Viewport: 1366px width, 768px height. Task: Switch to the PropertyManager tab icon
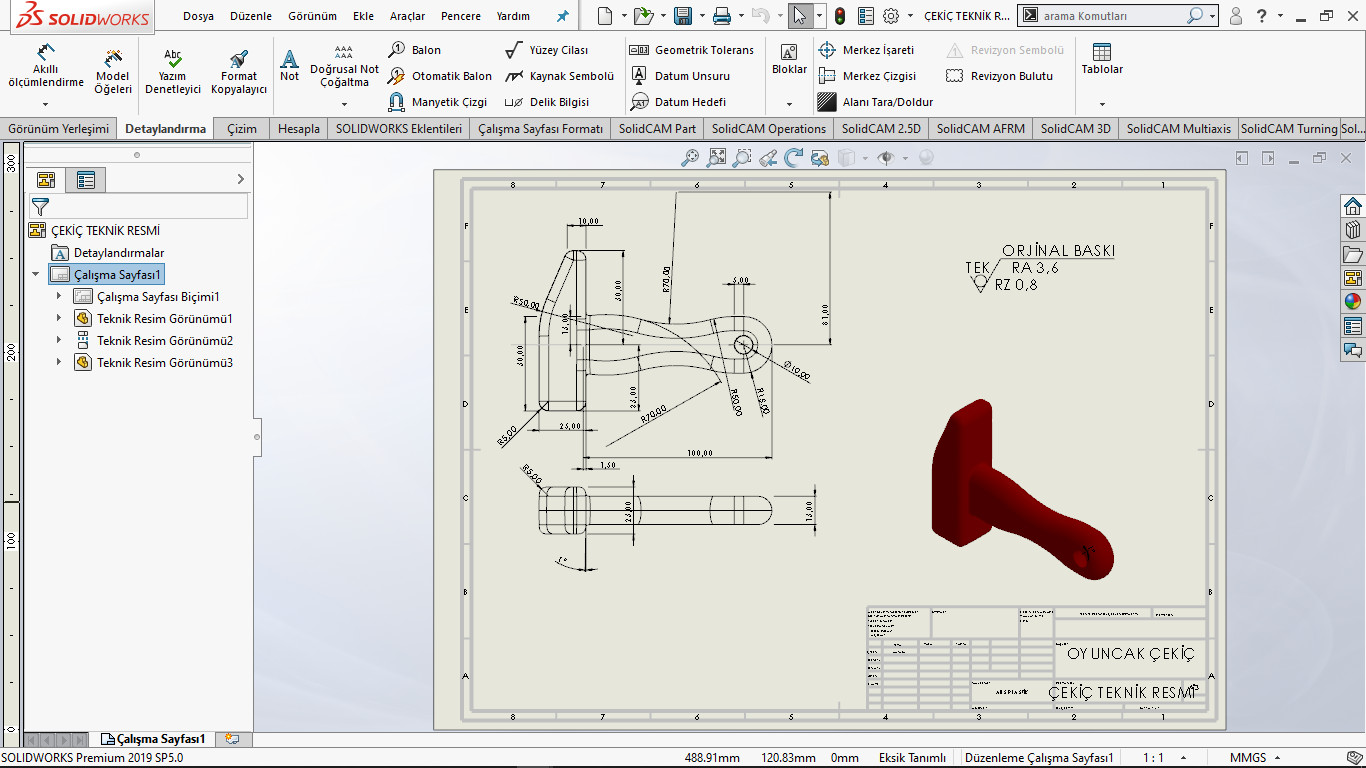[x=86, y=180]
